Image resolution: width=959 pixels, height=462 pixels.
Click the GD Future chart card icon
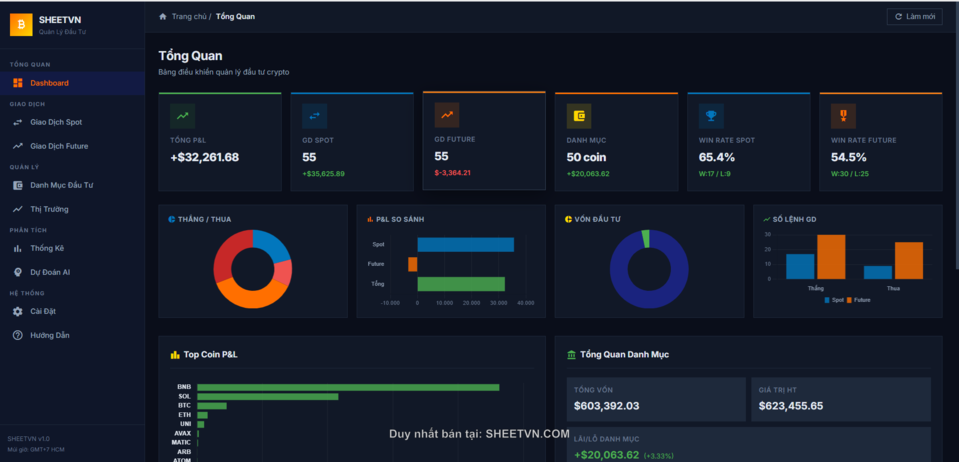tap(447, 114)
